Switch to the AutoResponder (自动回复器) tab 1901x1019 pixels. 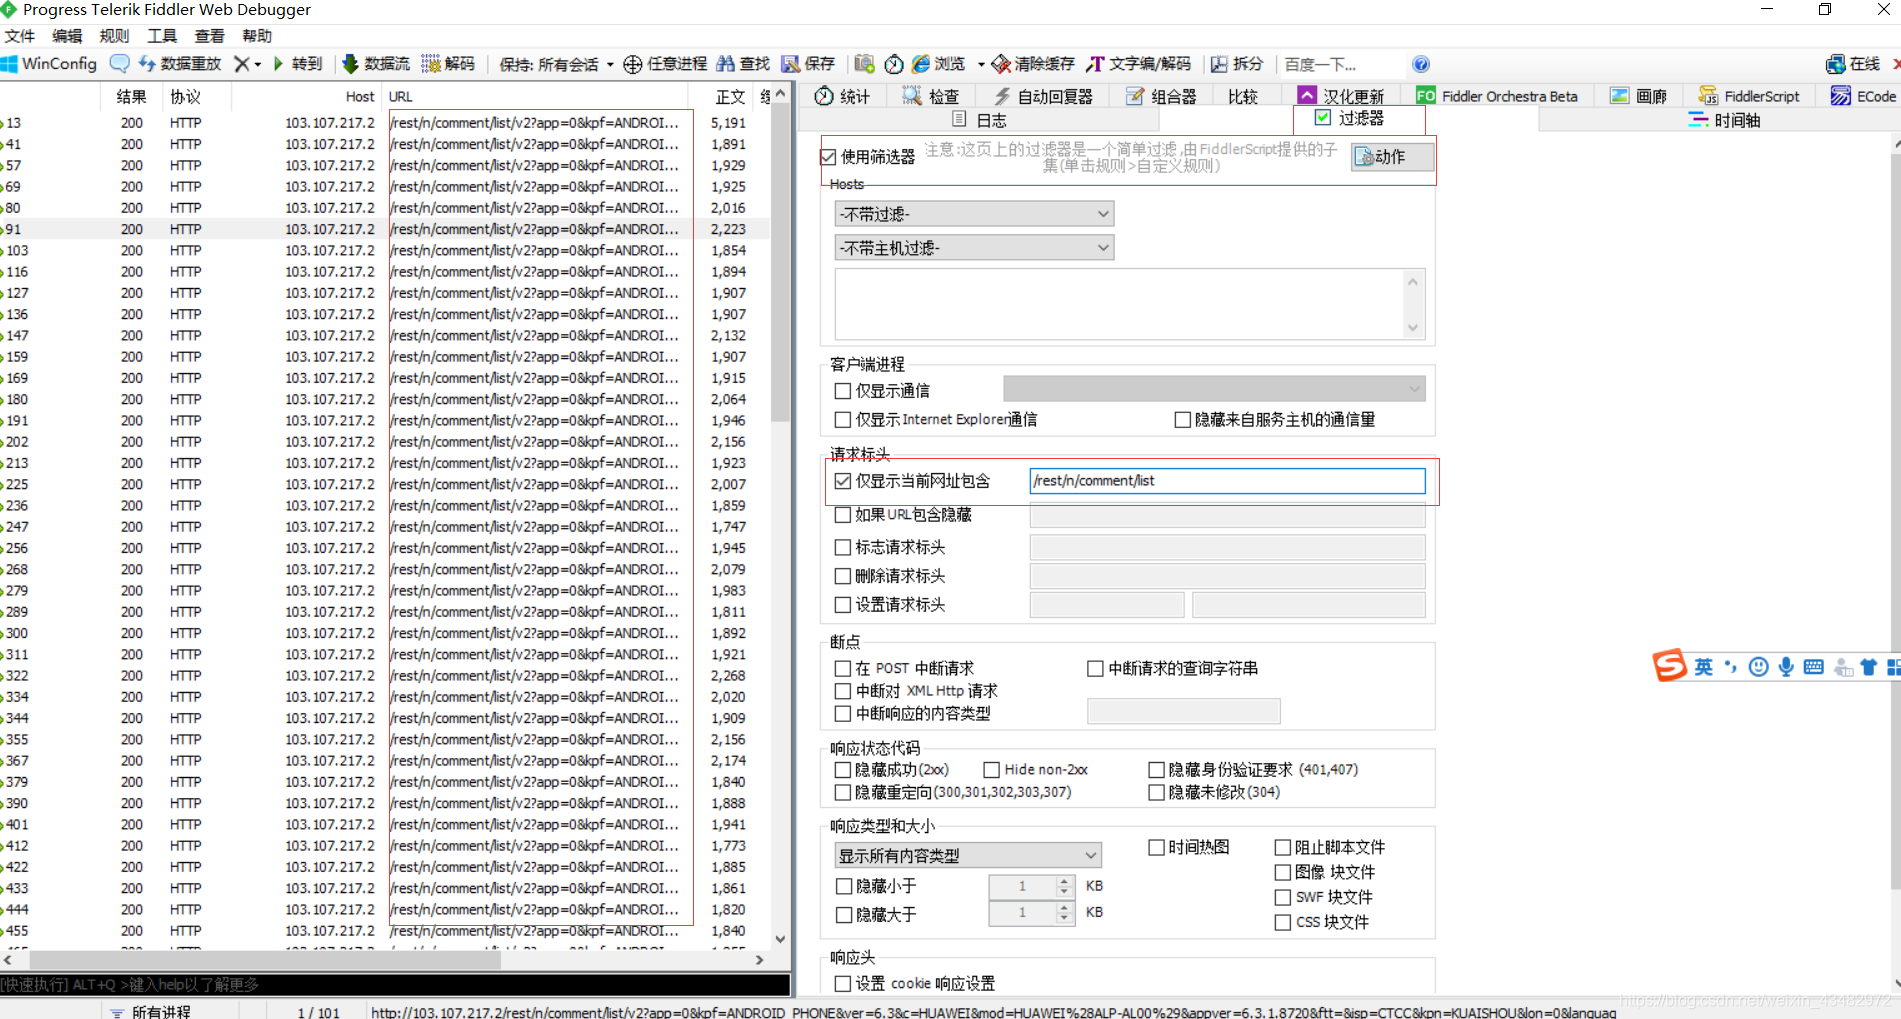[1043, 96]
